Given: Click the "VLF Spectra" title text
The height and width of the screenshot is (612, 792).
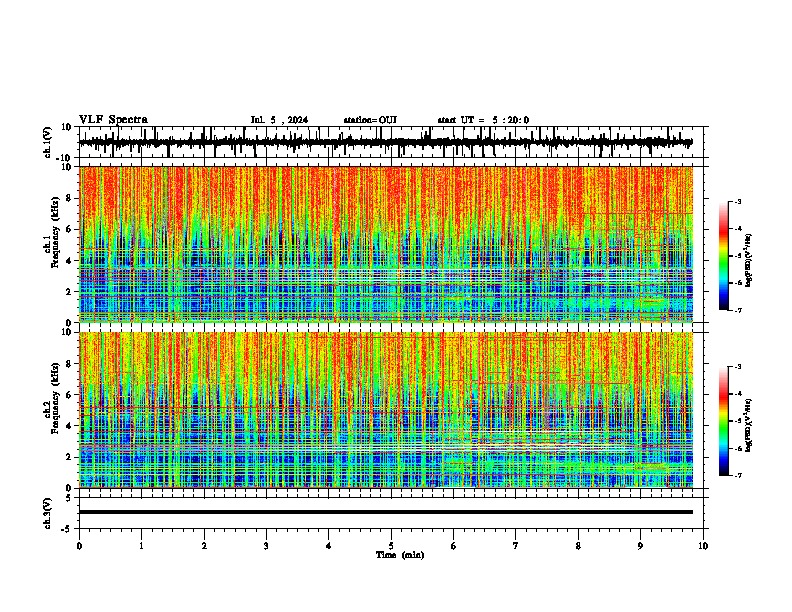Looking at the screenshot, I should click(x=113, y=120).
